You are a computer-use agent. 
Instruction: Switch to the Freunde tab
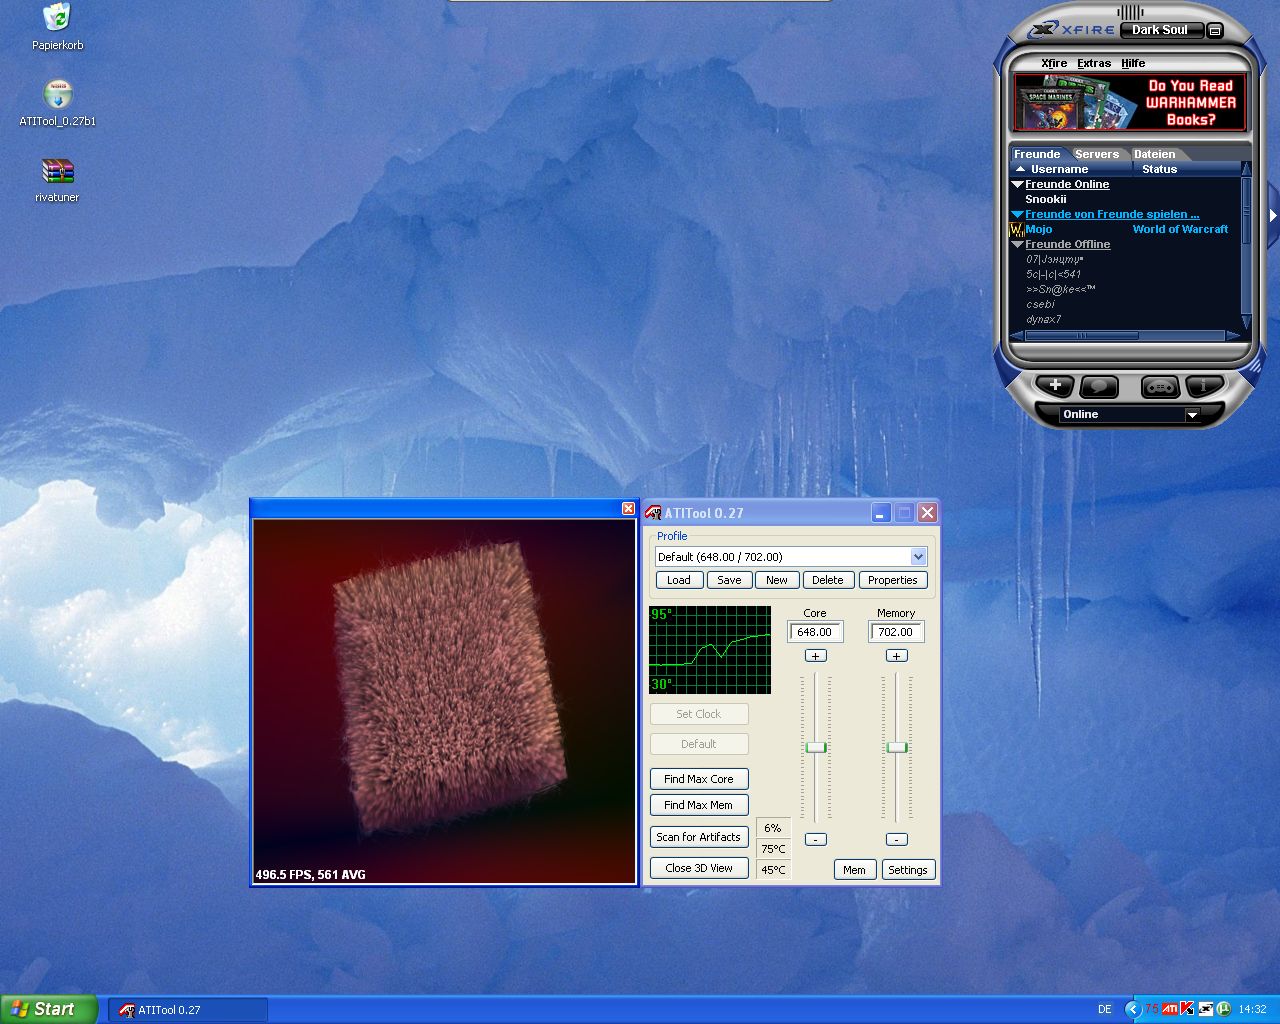click(1037, 154)
